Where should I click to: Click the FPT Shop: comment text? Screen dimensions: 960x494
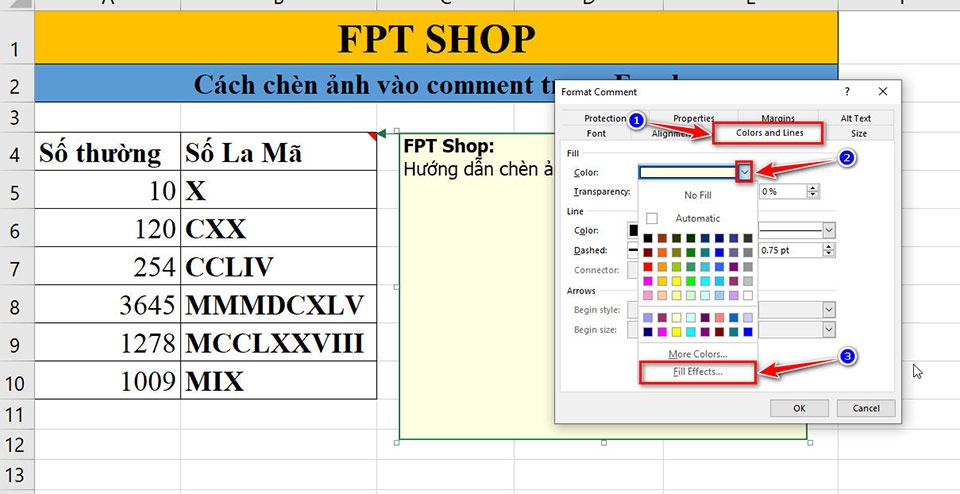tap(449, 147)
